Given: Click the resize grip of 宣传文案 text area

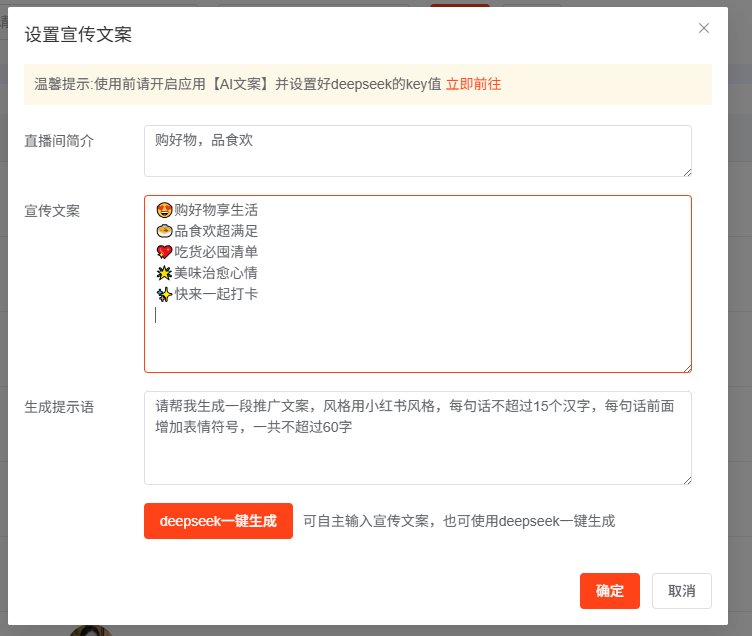Looking at the screenshot, I should point(686,367).
